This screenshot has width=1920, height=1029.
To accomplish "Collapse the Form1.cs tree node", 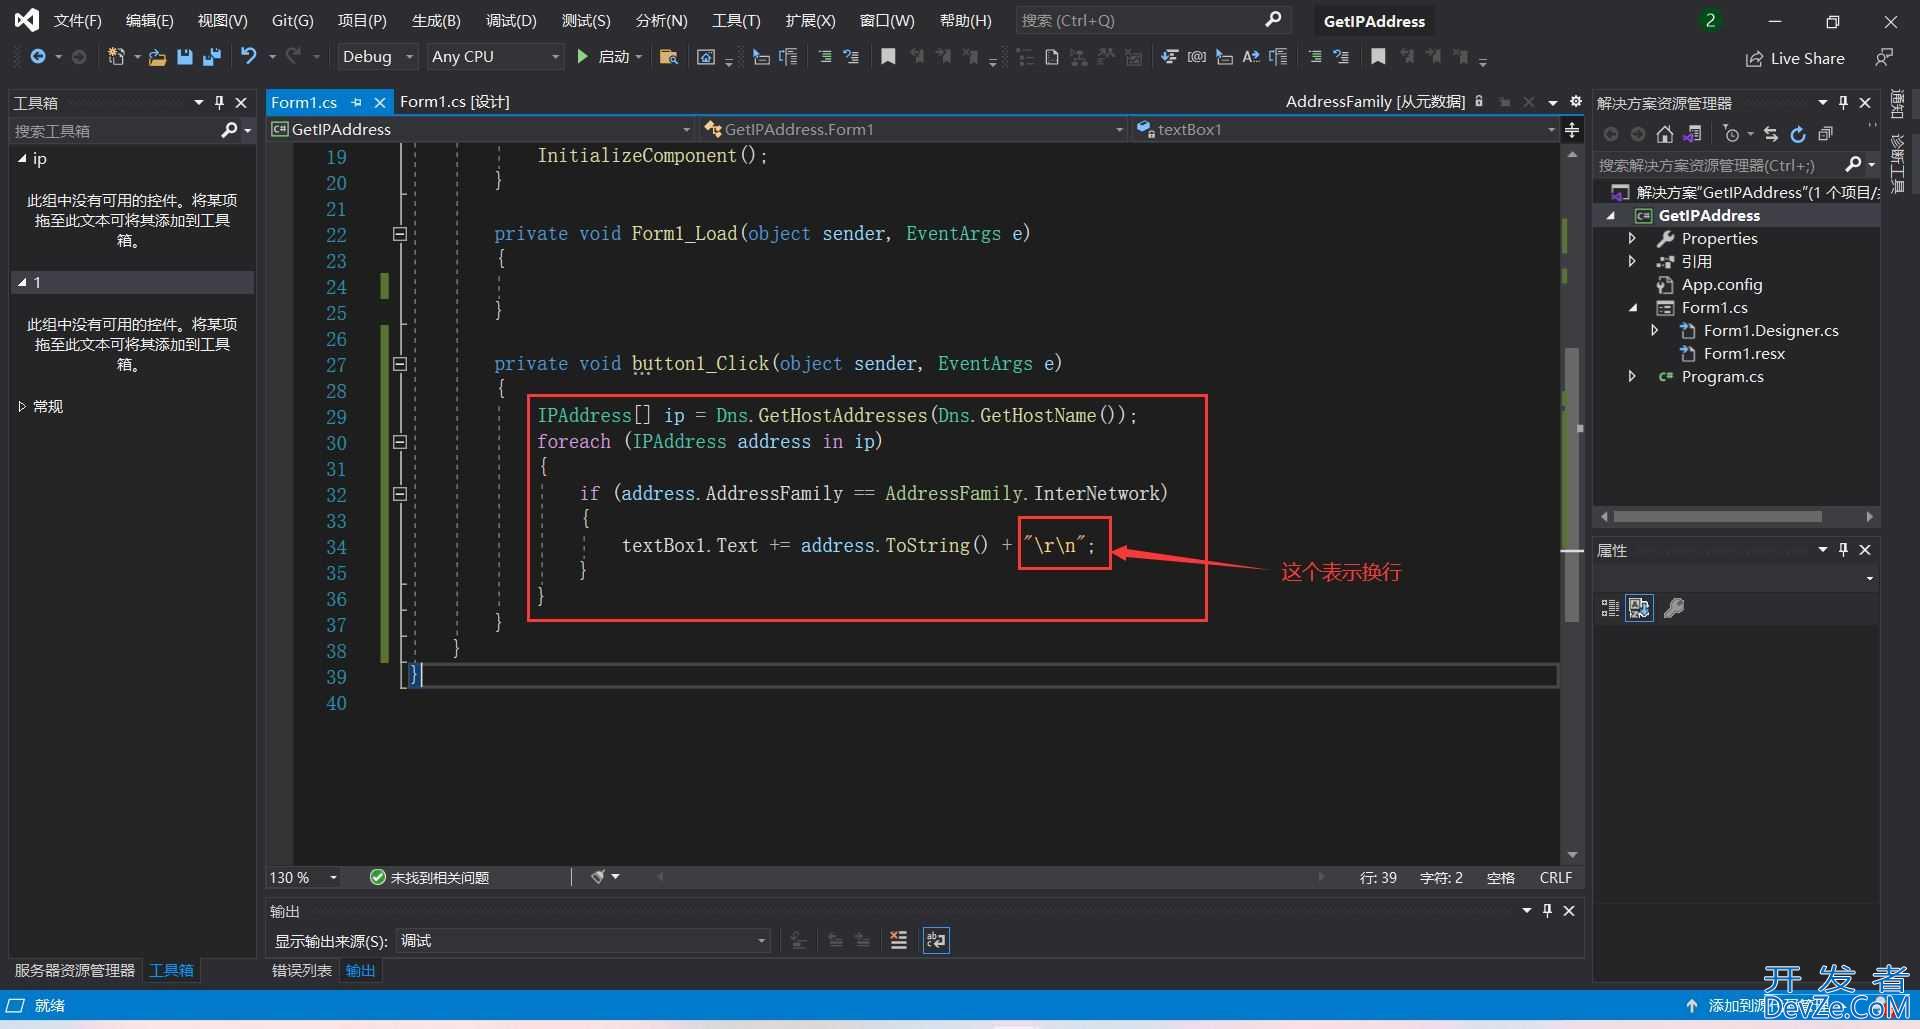I will [1633, 307].
